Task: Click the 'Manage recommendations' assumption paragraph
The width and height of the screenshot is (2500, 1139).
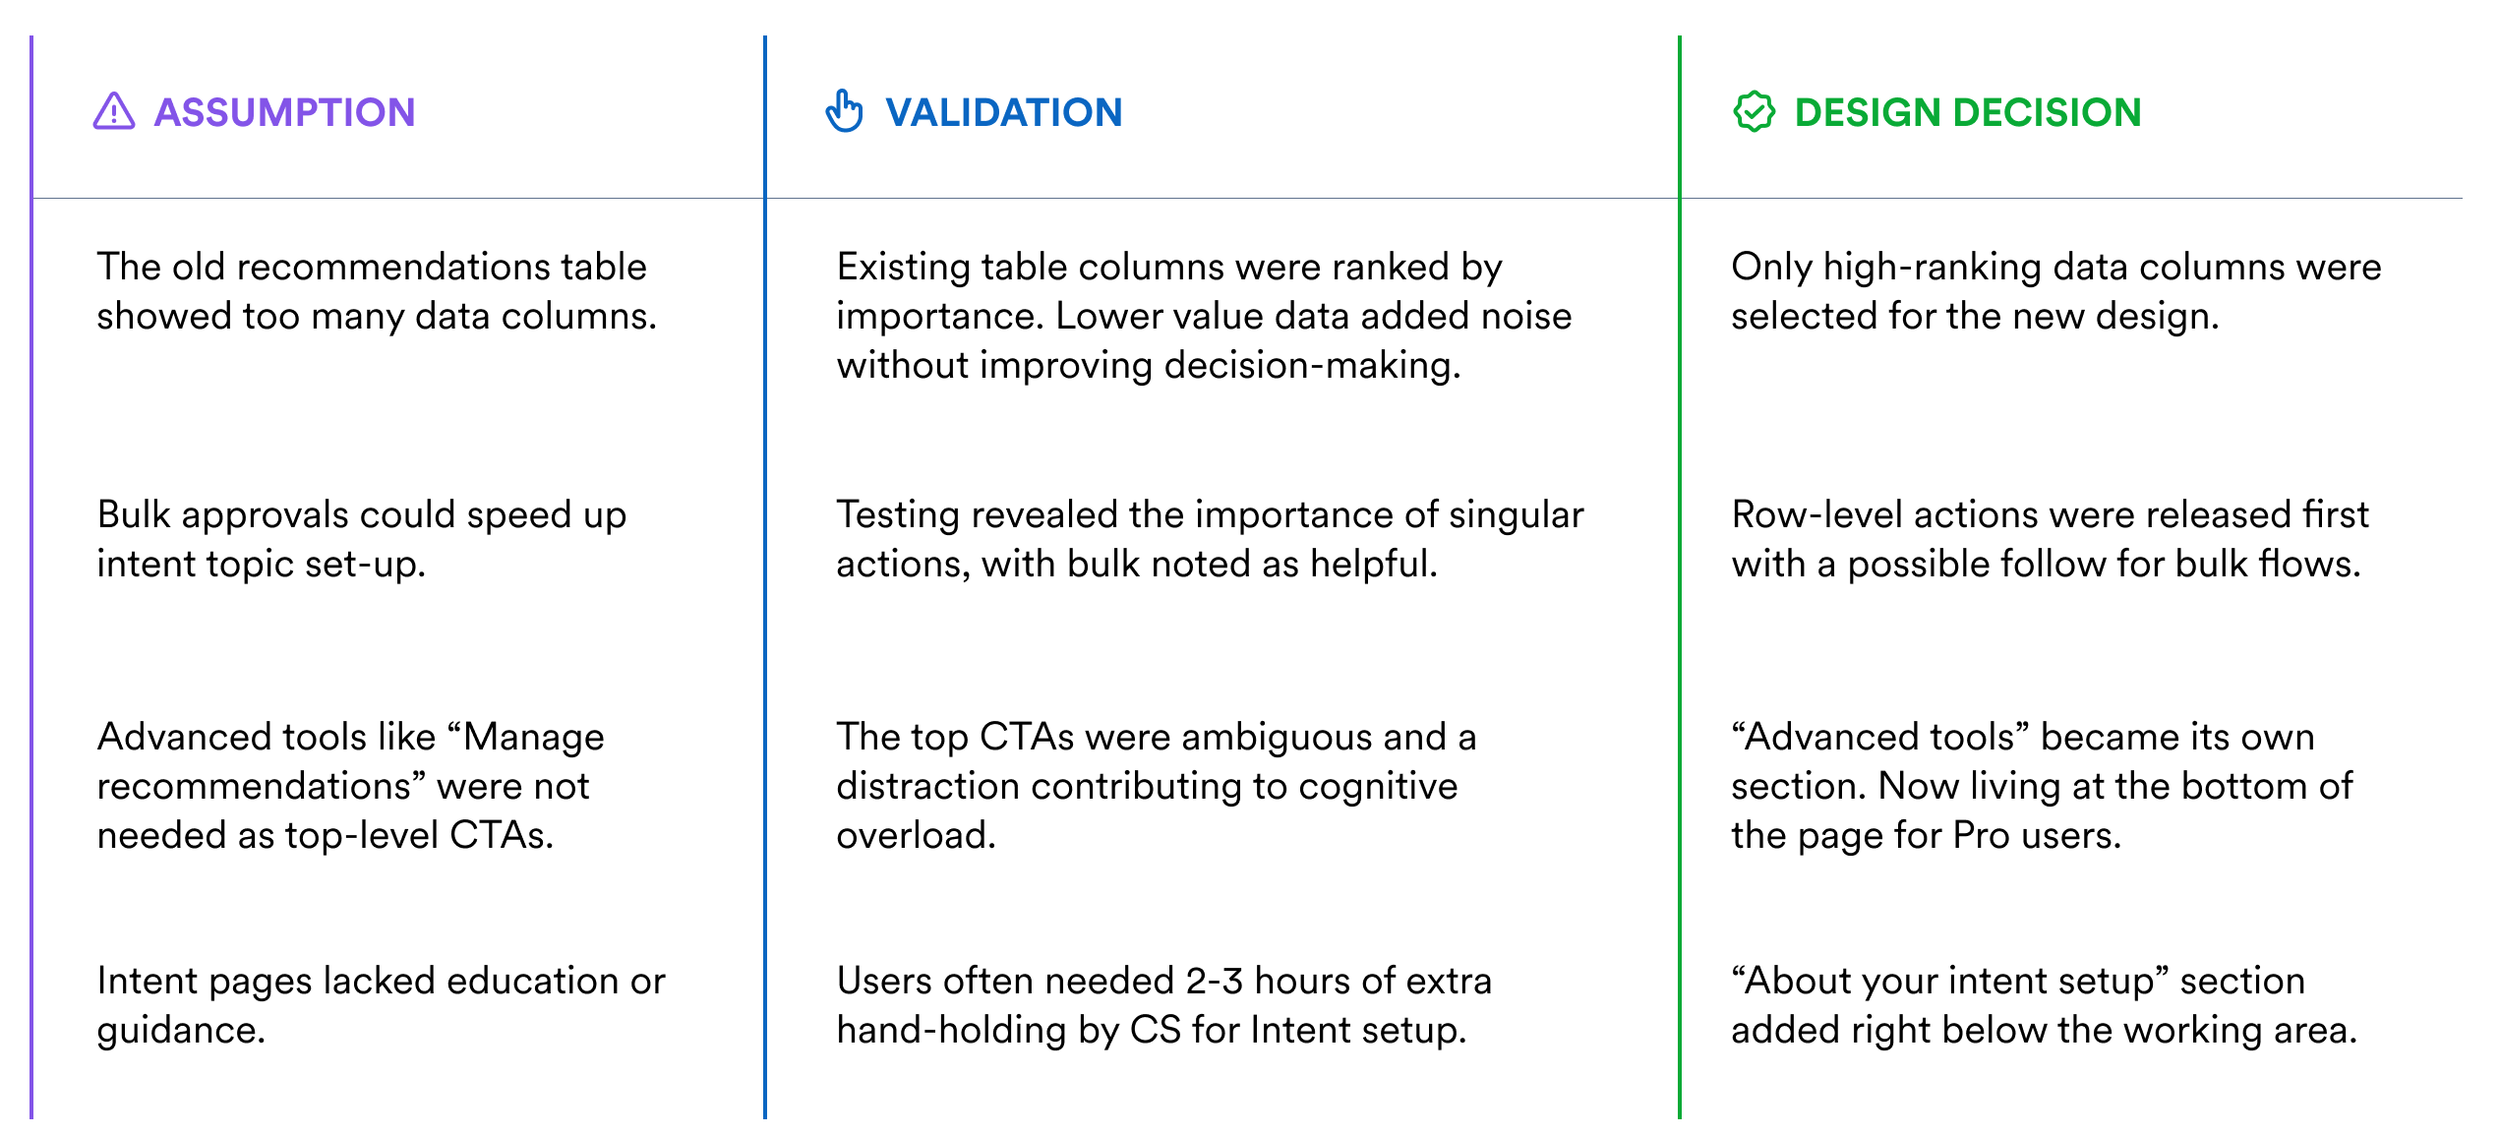Action: [x=350, y=786]
